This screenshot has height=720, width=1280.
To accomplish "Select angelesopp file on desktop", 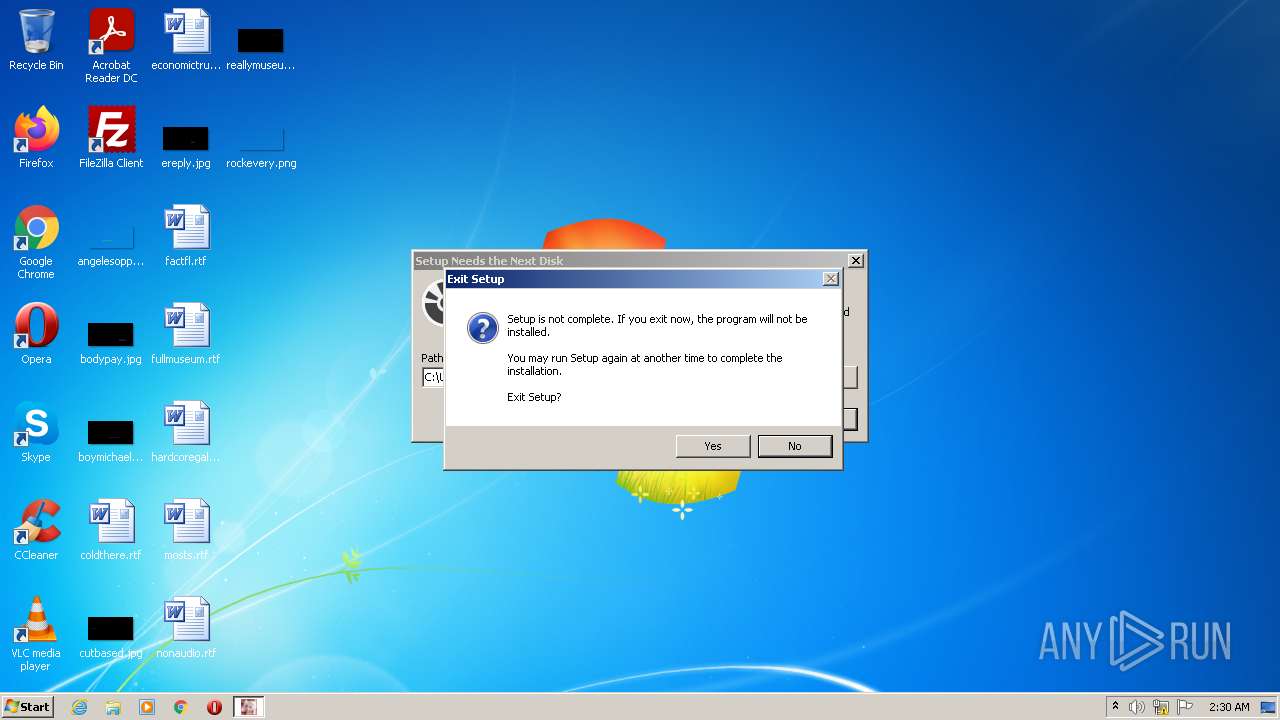I will pos(111,246).
